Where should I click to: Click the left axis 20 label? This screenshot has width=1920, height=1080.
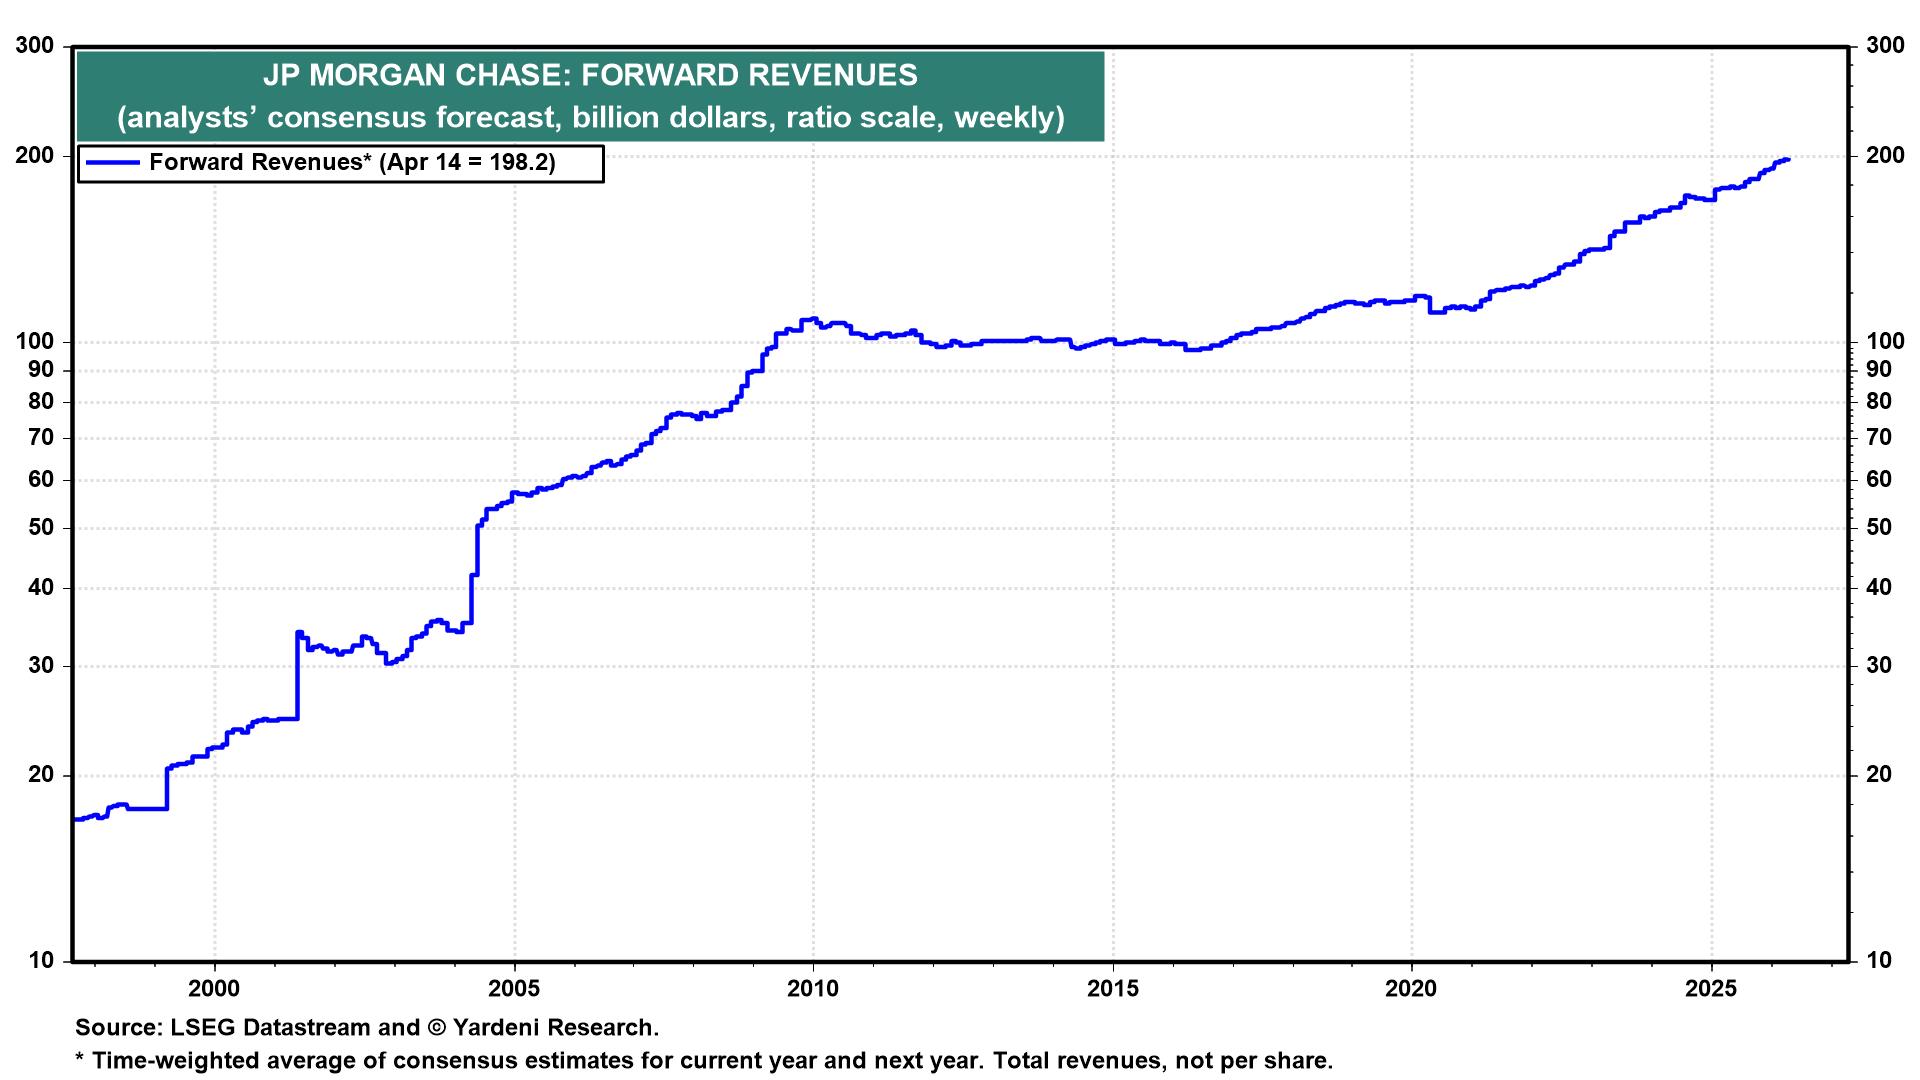(41, 775)
